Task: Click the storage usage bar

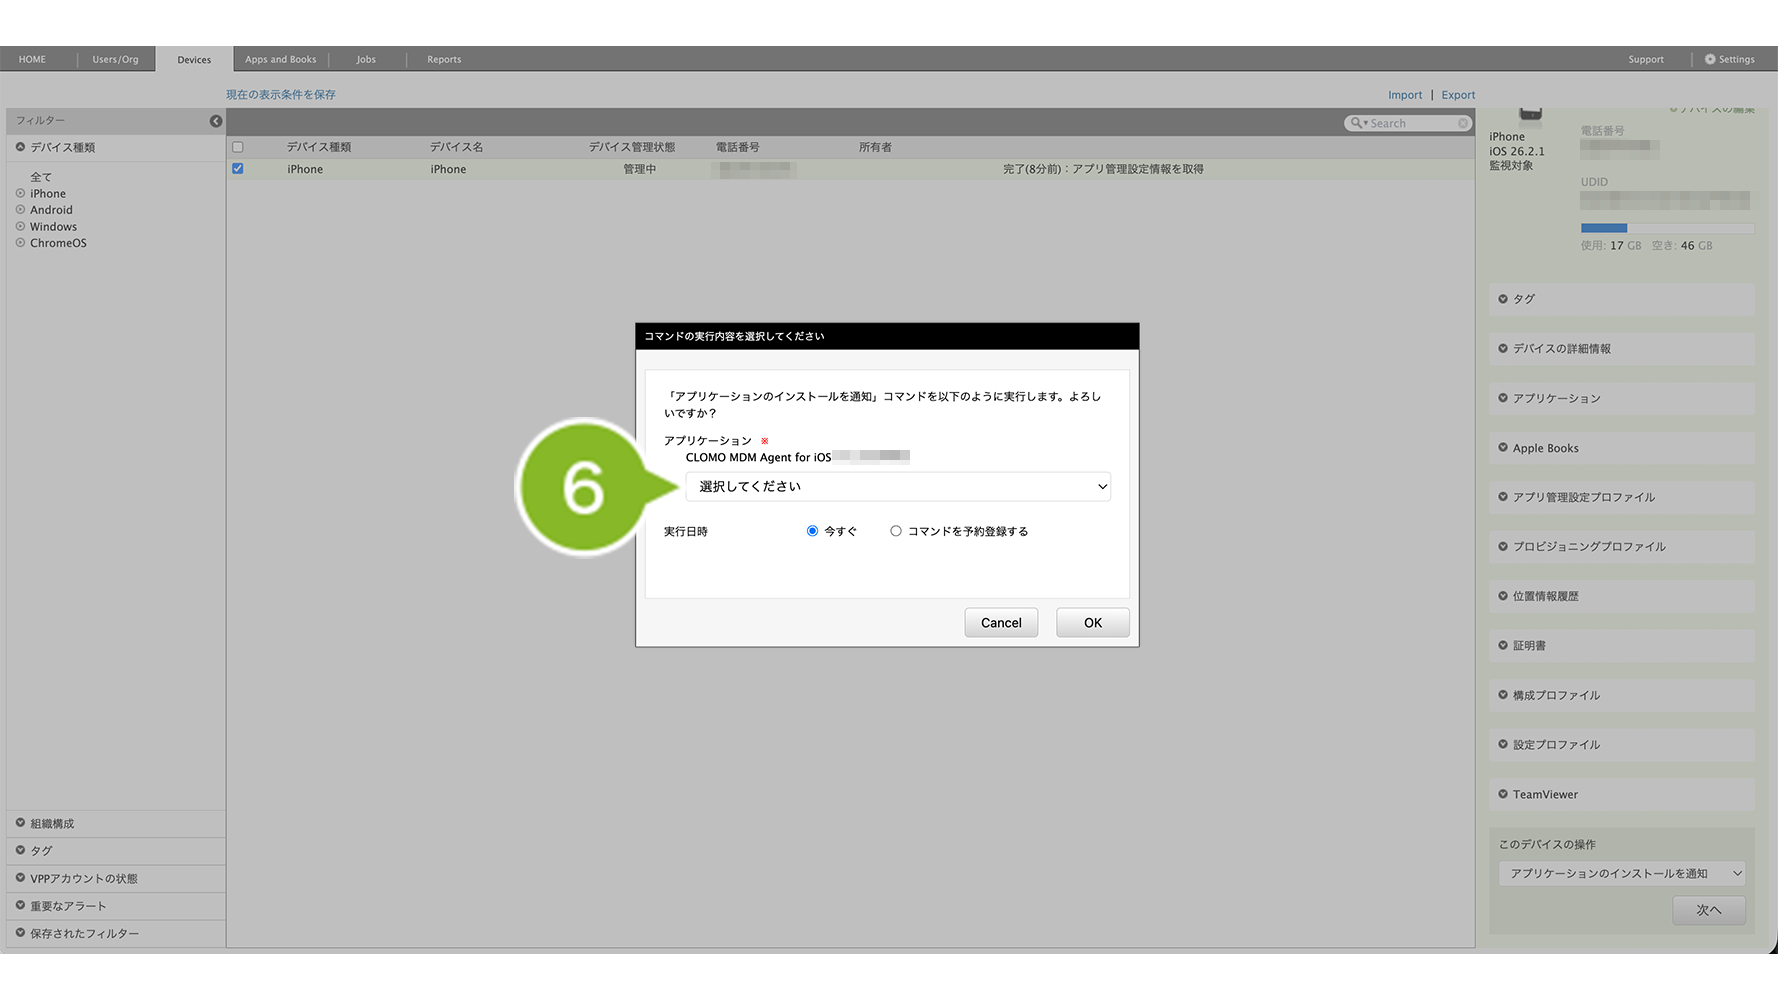Action: pyautogui.click(x=1666, y=228)
